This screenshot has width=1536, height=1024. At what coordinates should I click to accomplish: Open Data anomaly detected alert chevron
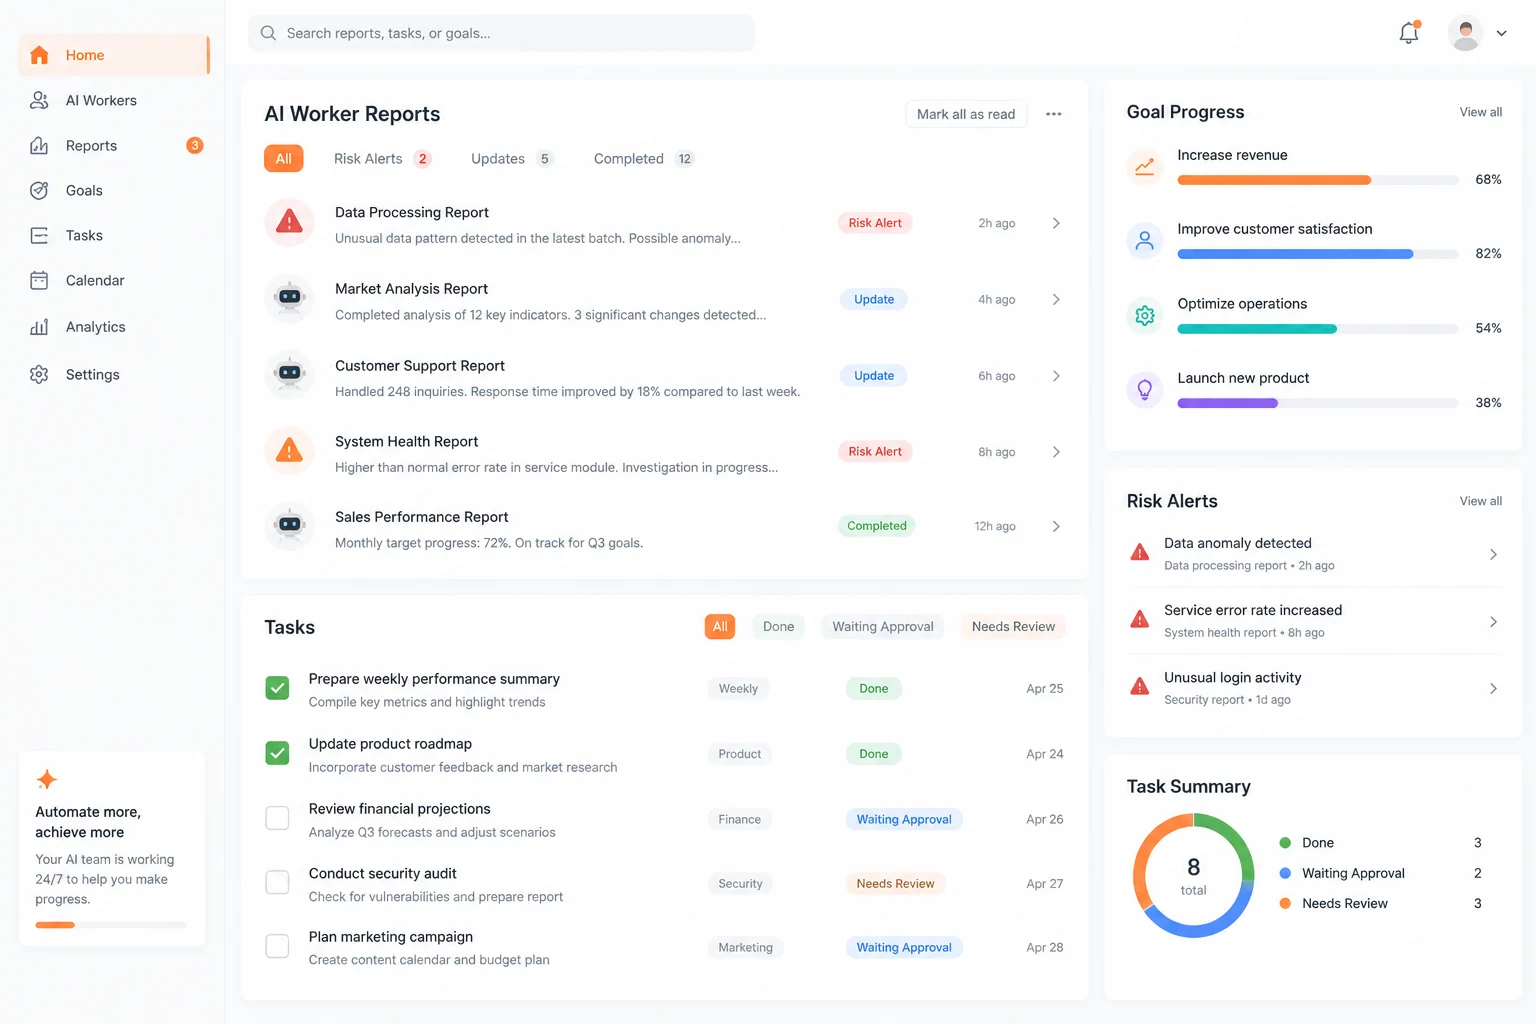(1493, 554)
